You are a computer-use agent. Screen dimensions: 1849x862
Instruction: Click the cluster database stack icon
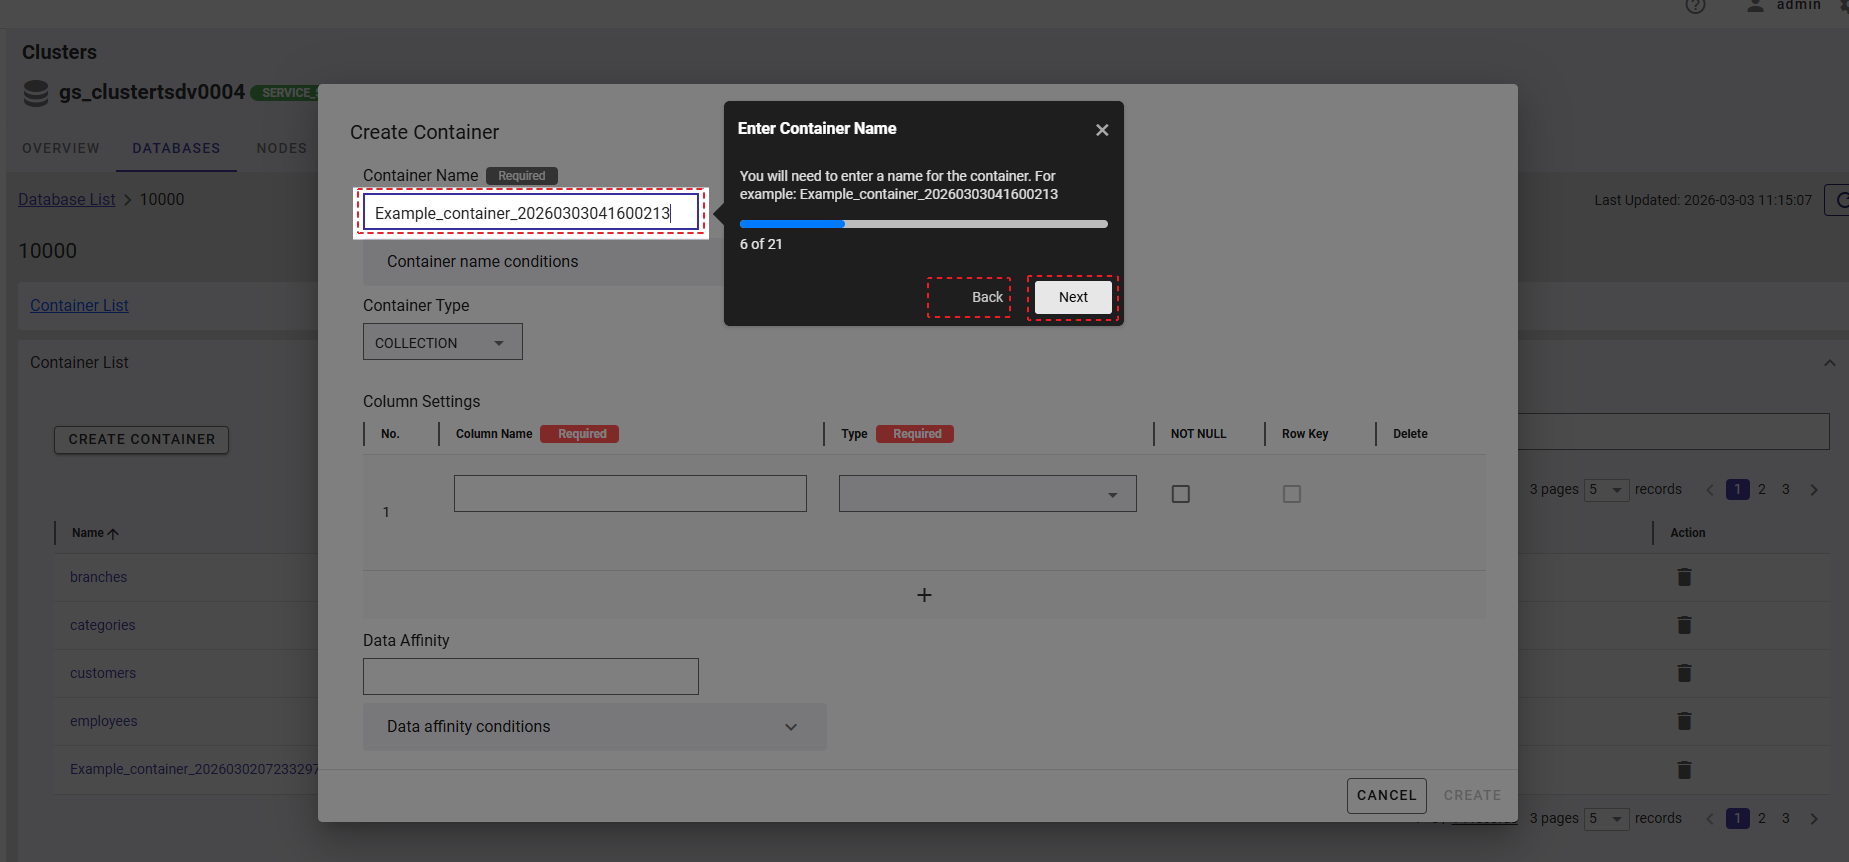pyautogui.click(x=36, y=93)
